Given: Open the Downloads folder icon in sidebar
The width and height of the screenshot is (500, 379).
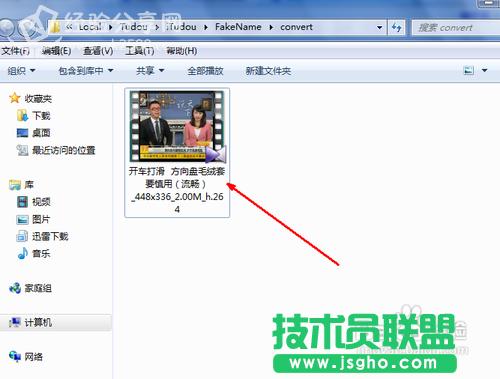Looking at the screenshot, I should pyautogui.click(x=22, y=116).
